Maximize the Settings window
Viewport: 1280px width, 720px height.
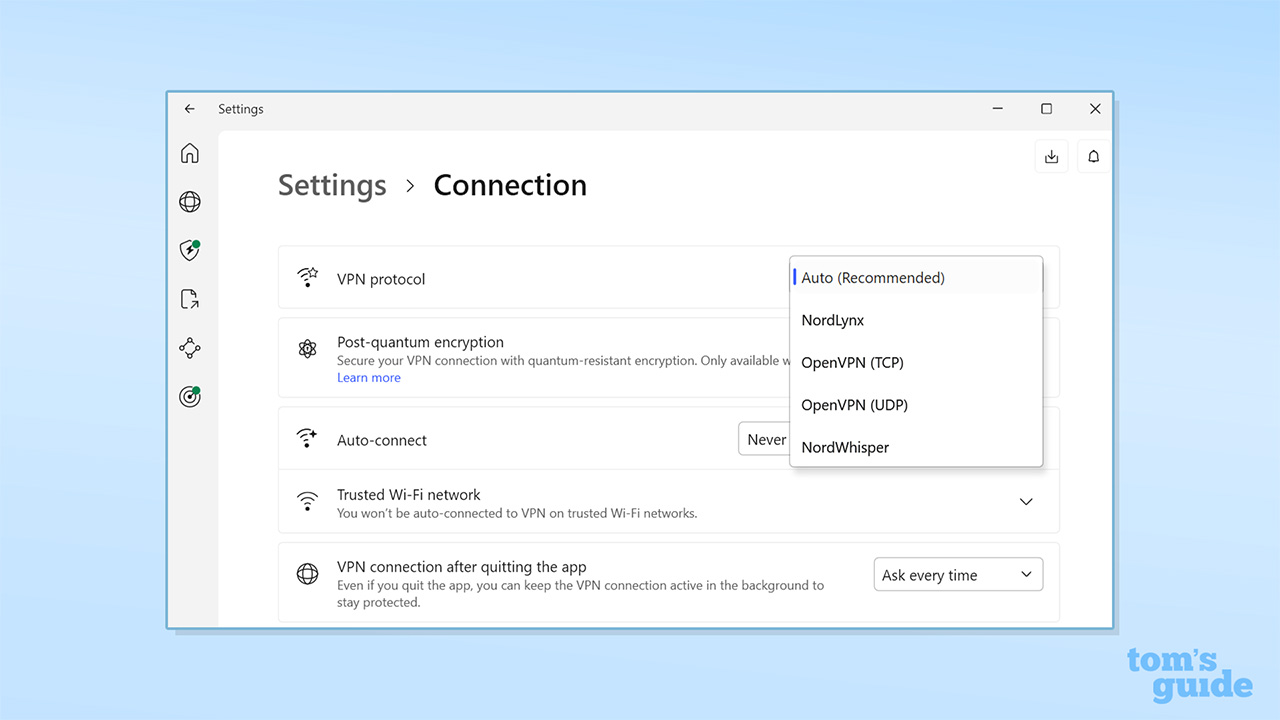click(1046, 109)
